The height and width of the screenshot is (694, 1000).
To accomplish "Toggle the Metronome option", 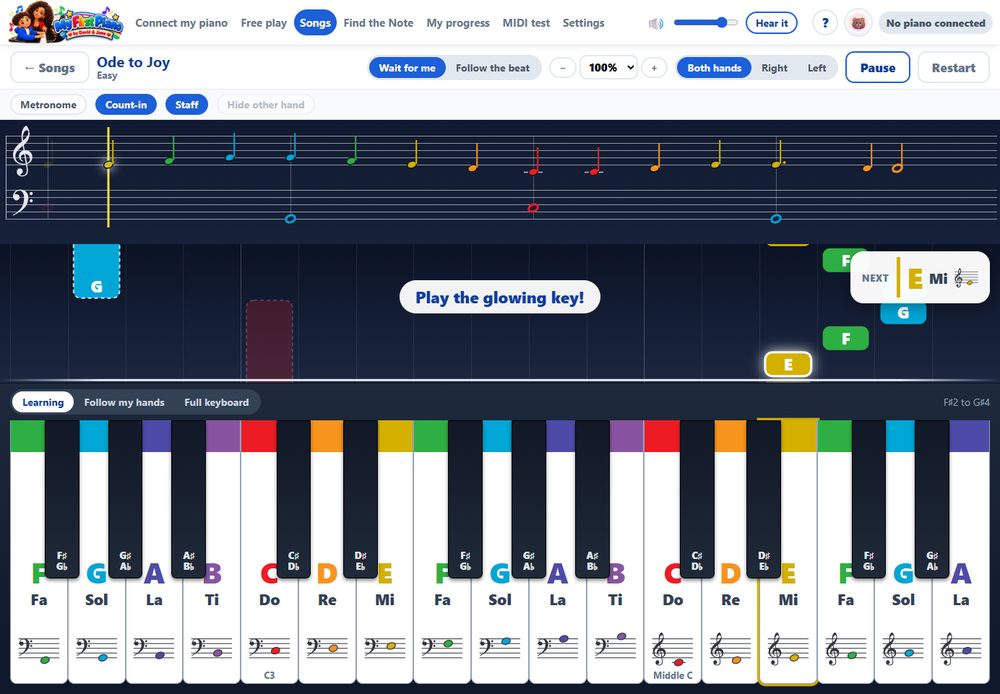I will (x=48, y=105).
